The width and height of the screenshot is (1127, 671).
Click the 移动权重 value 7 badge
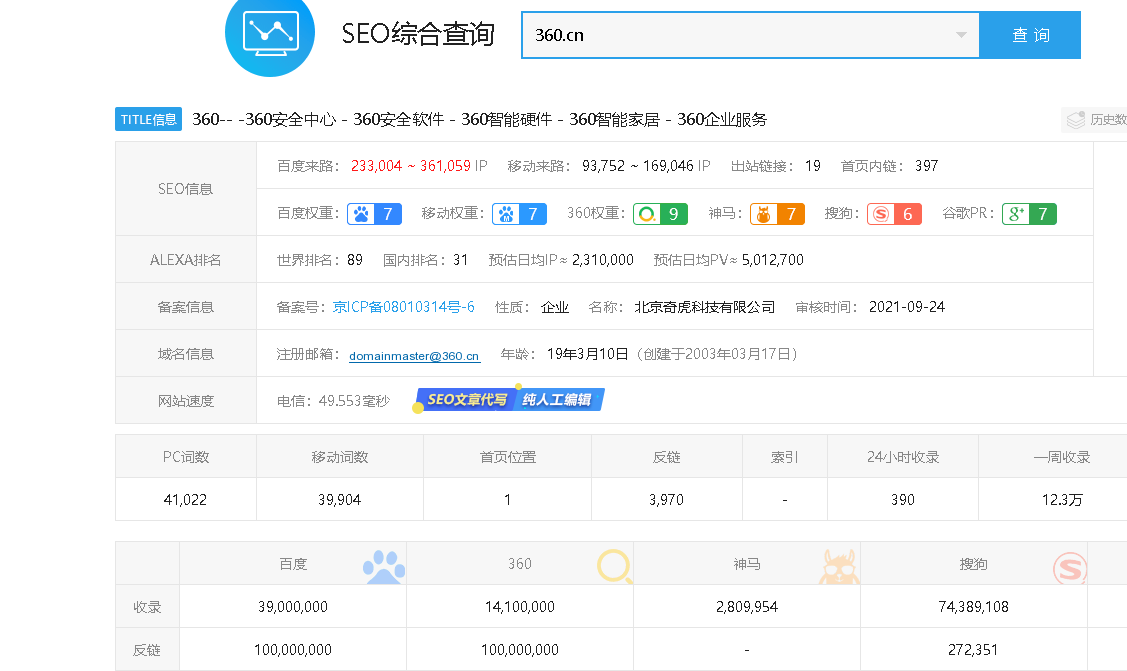[x=533, y=214]
